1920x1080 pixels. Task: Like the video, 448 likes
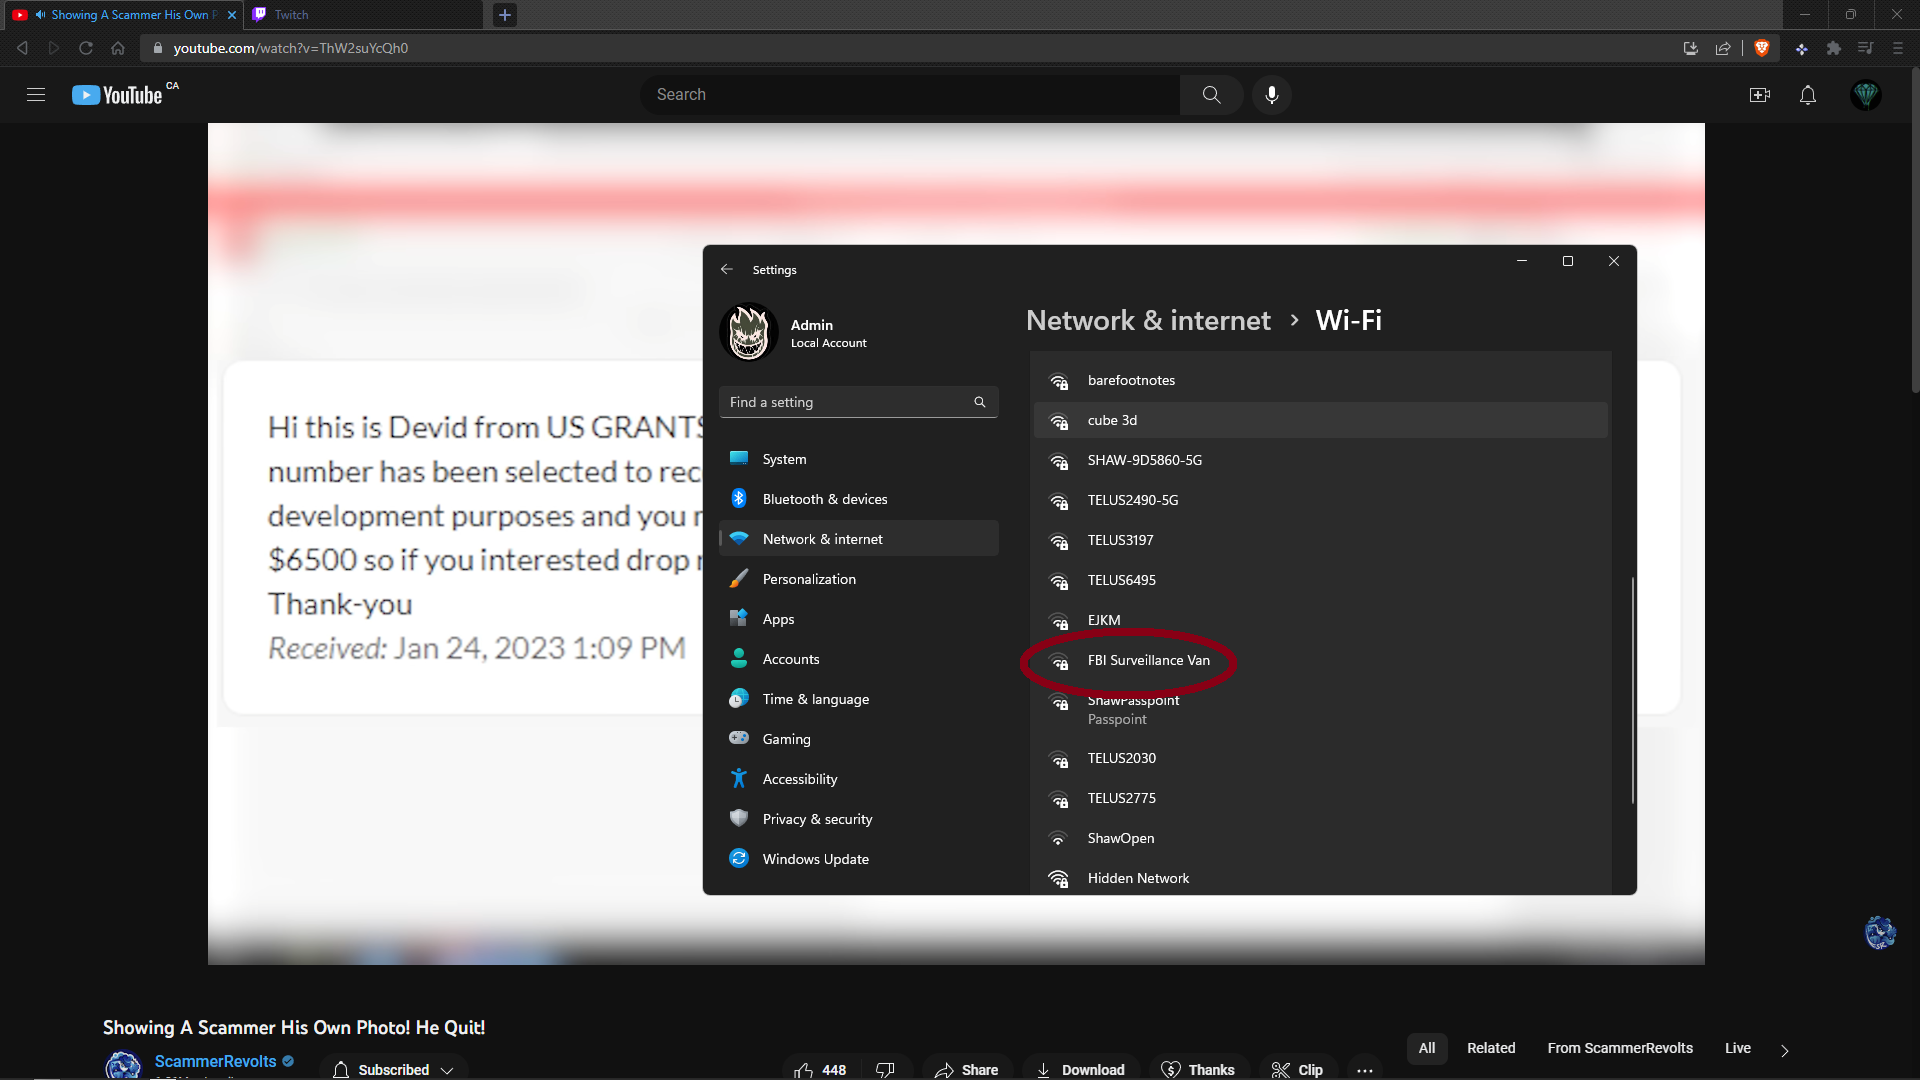coord(820,1069)
